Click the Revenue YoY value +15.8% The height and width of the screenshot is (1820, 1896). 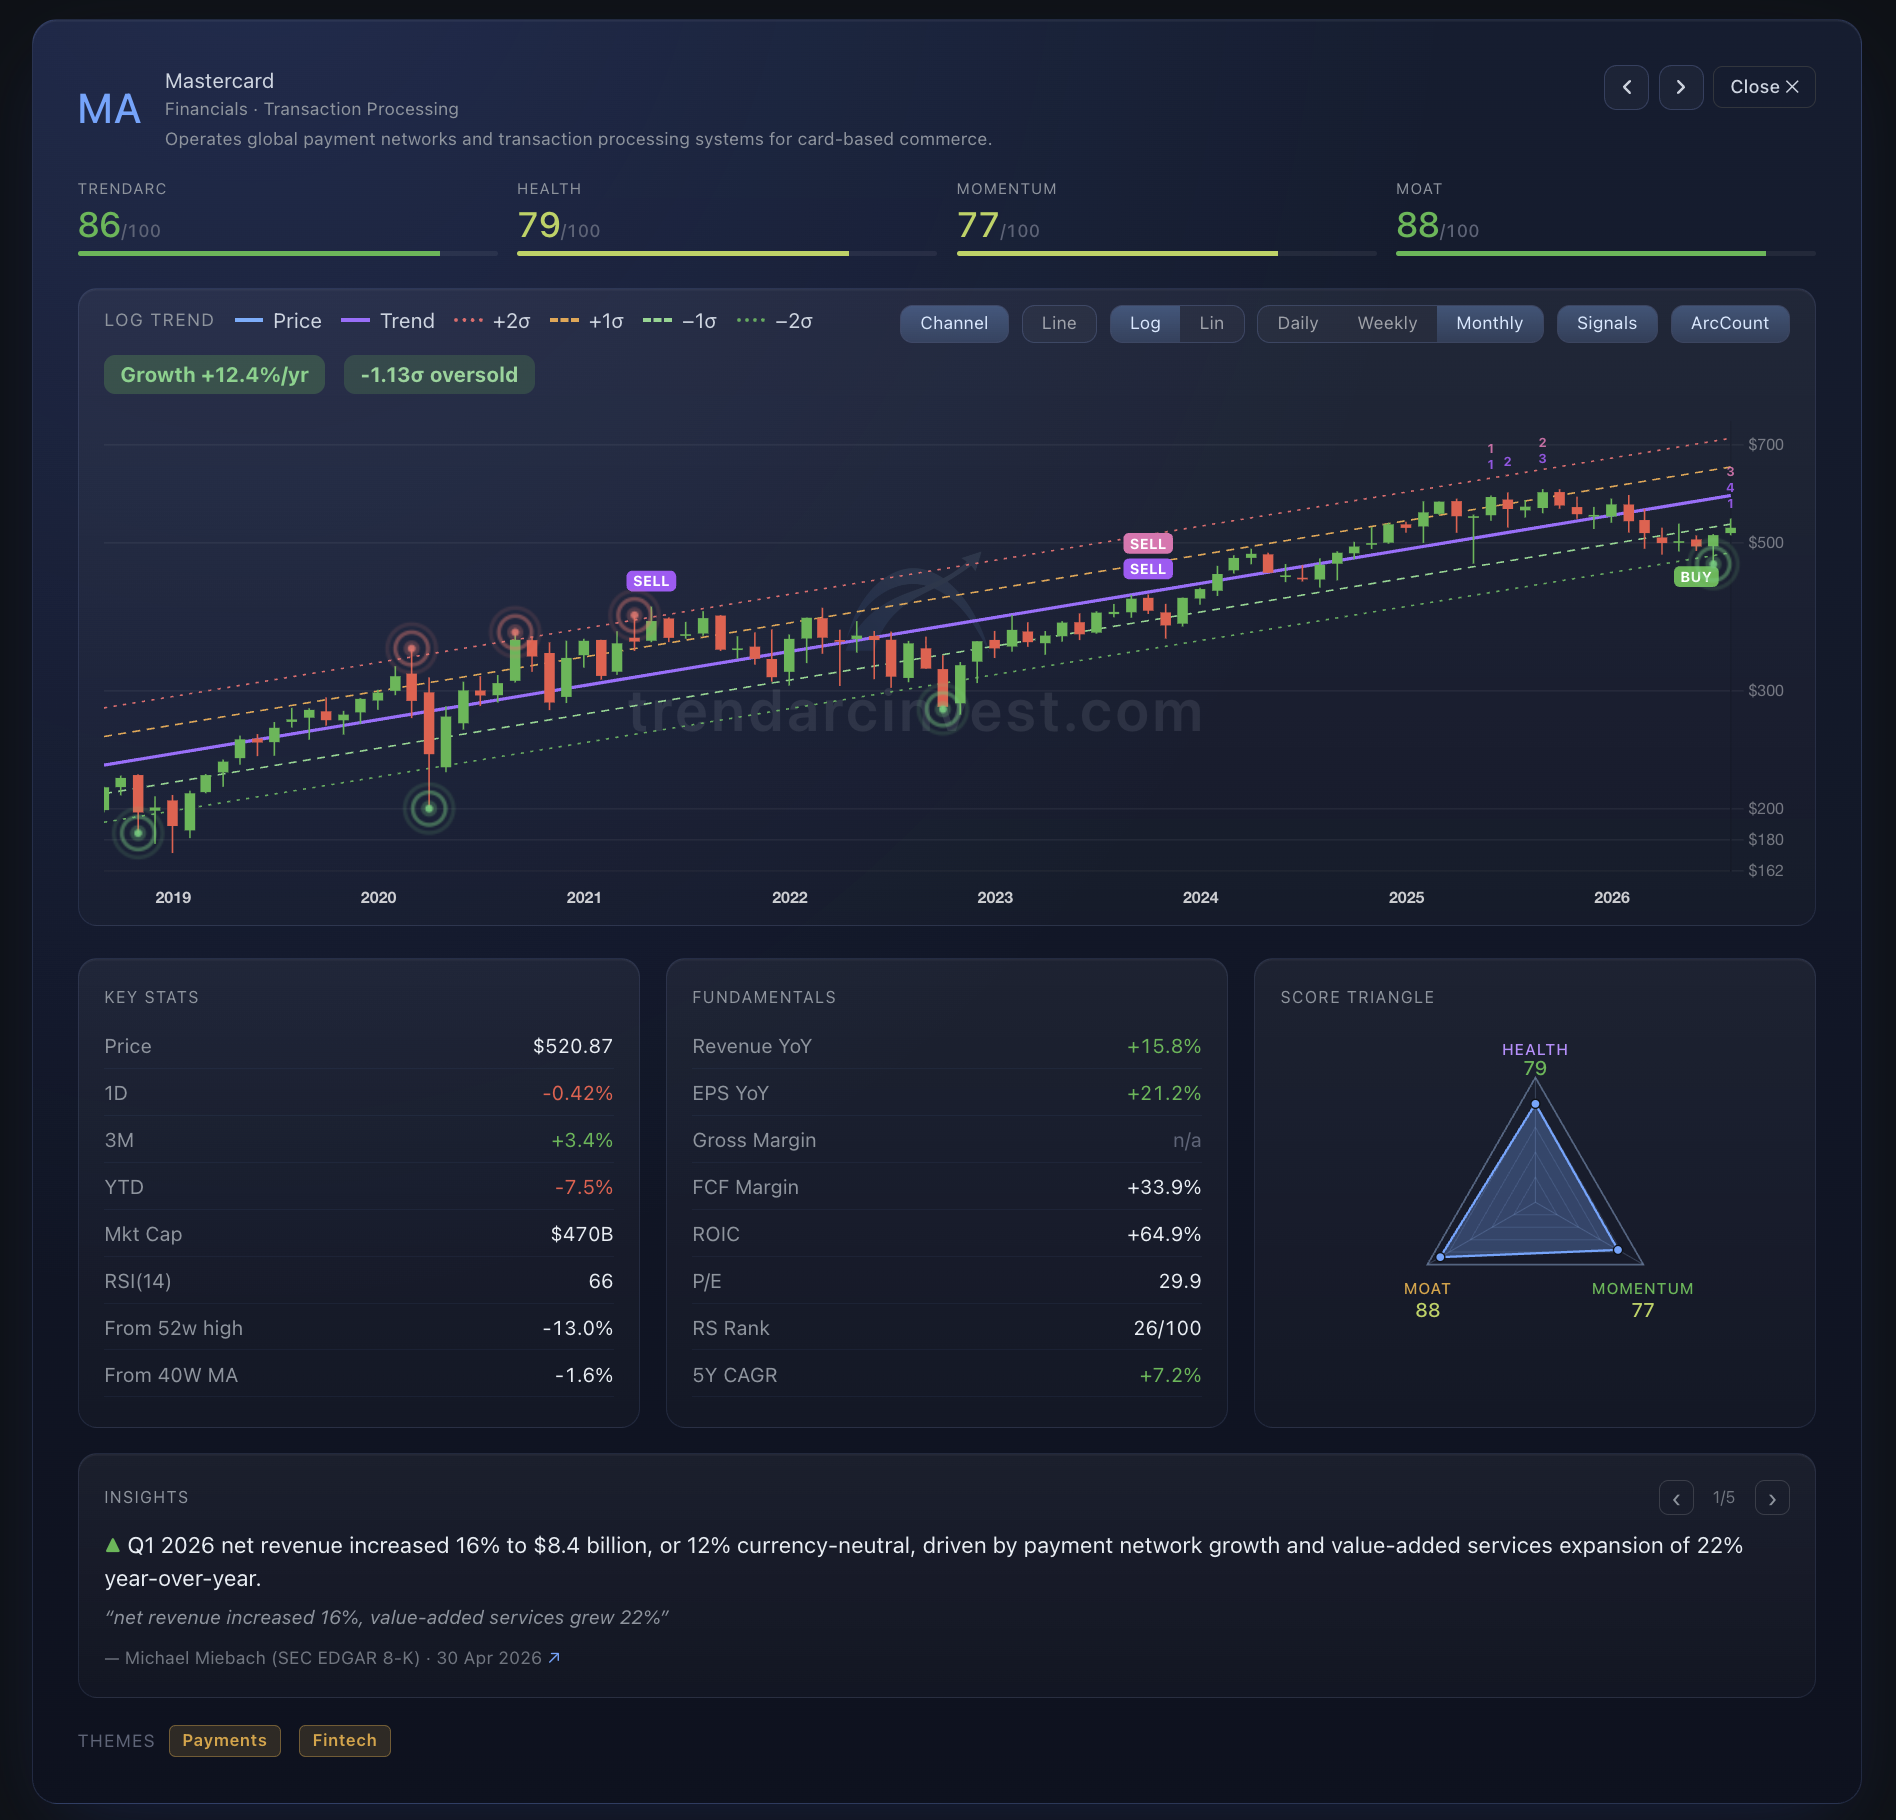point(1164,1046)
